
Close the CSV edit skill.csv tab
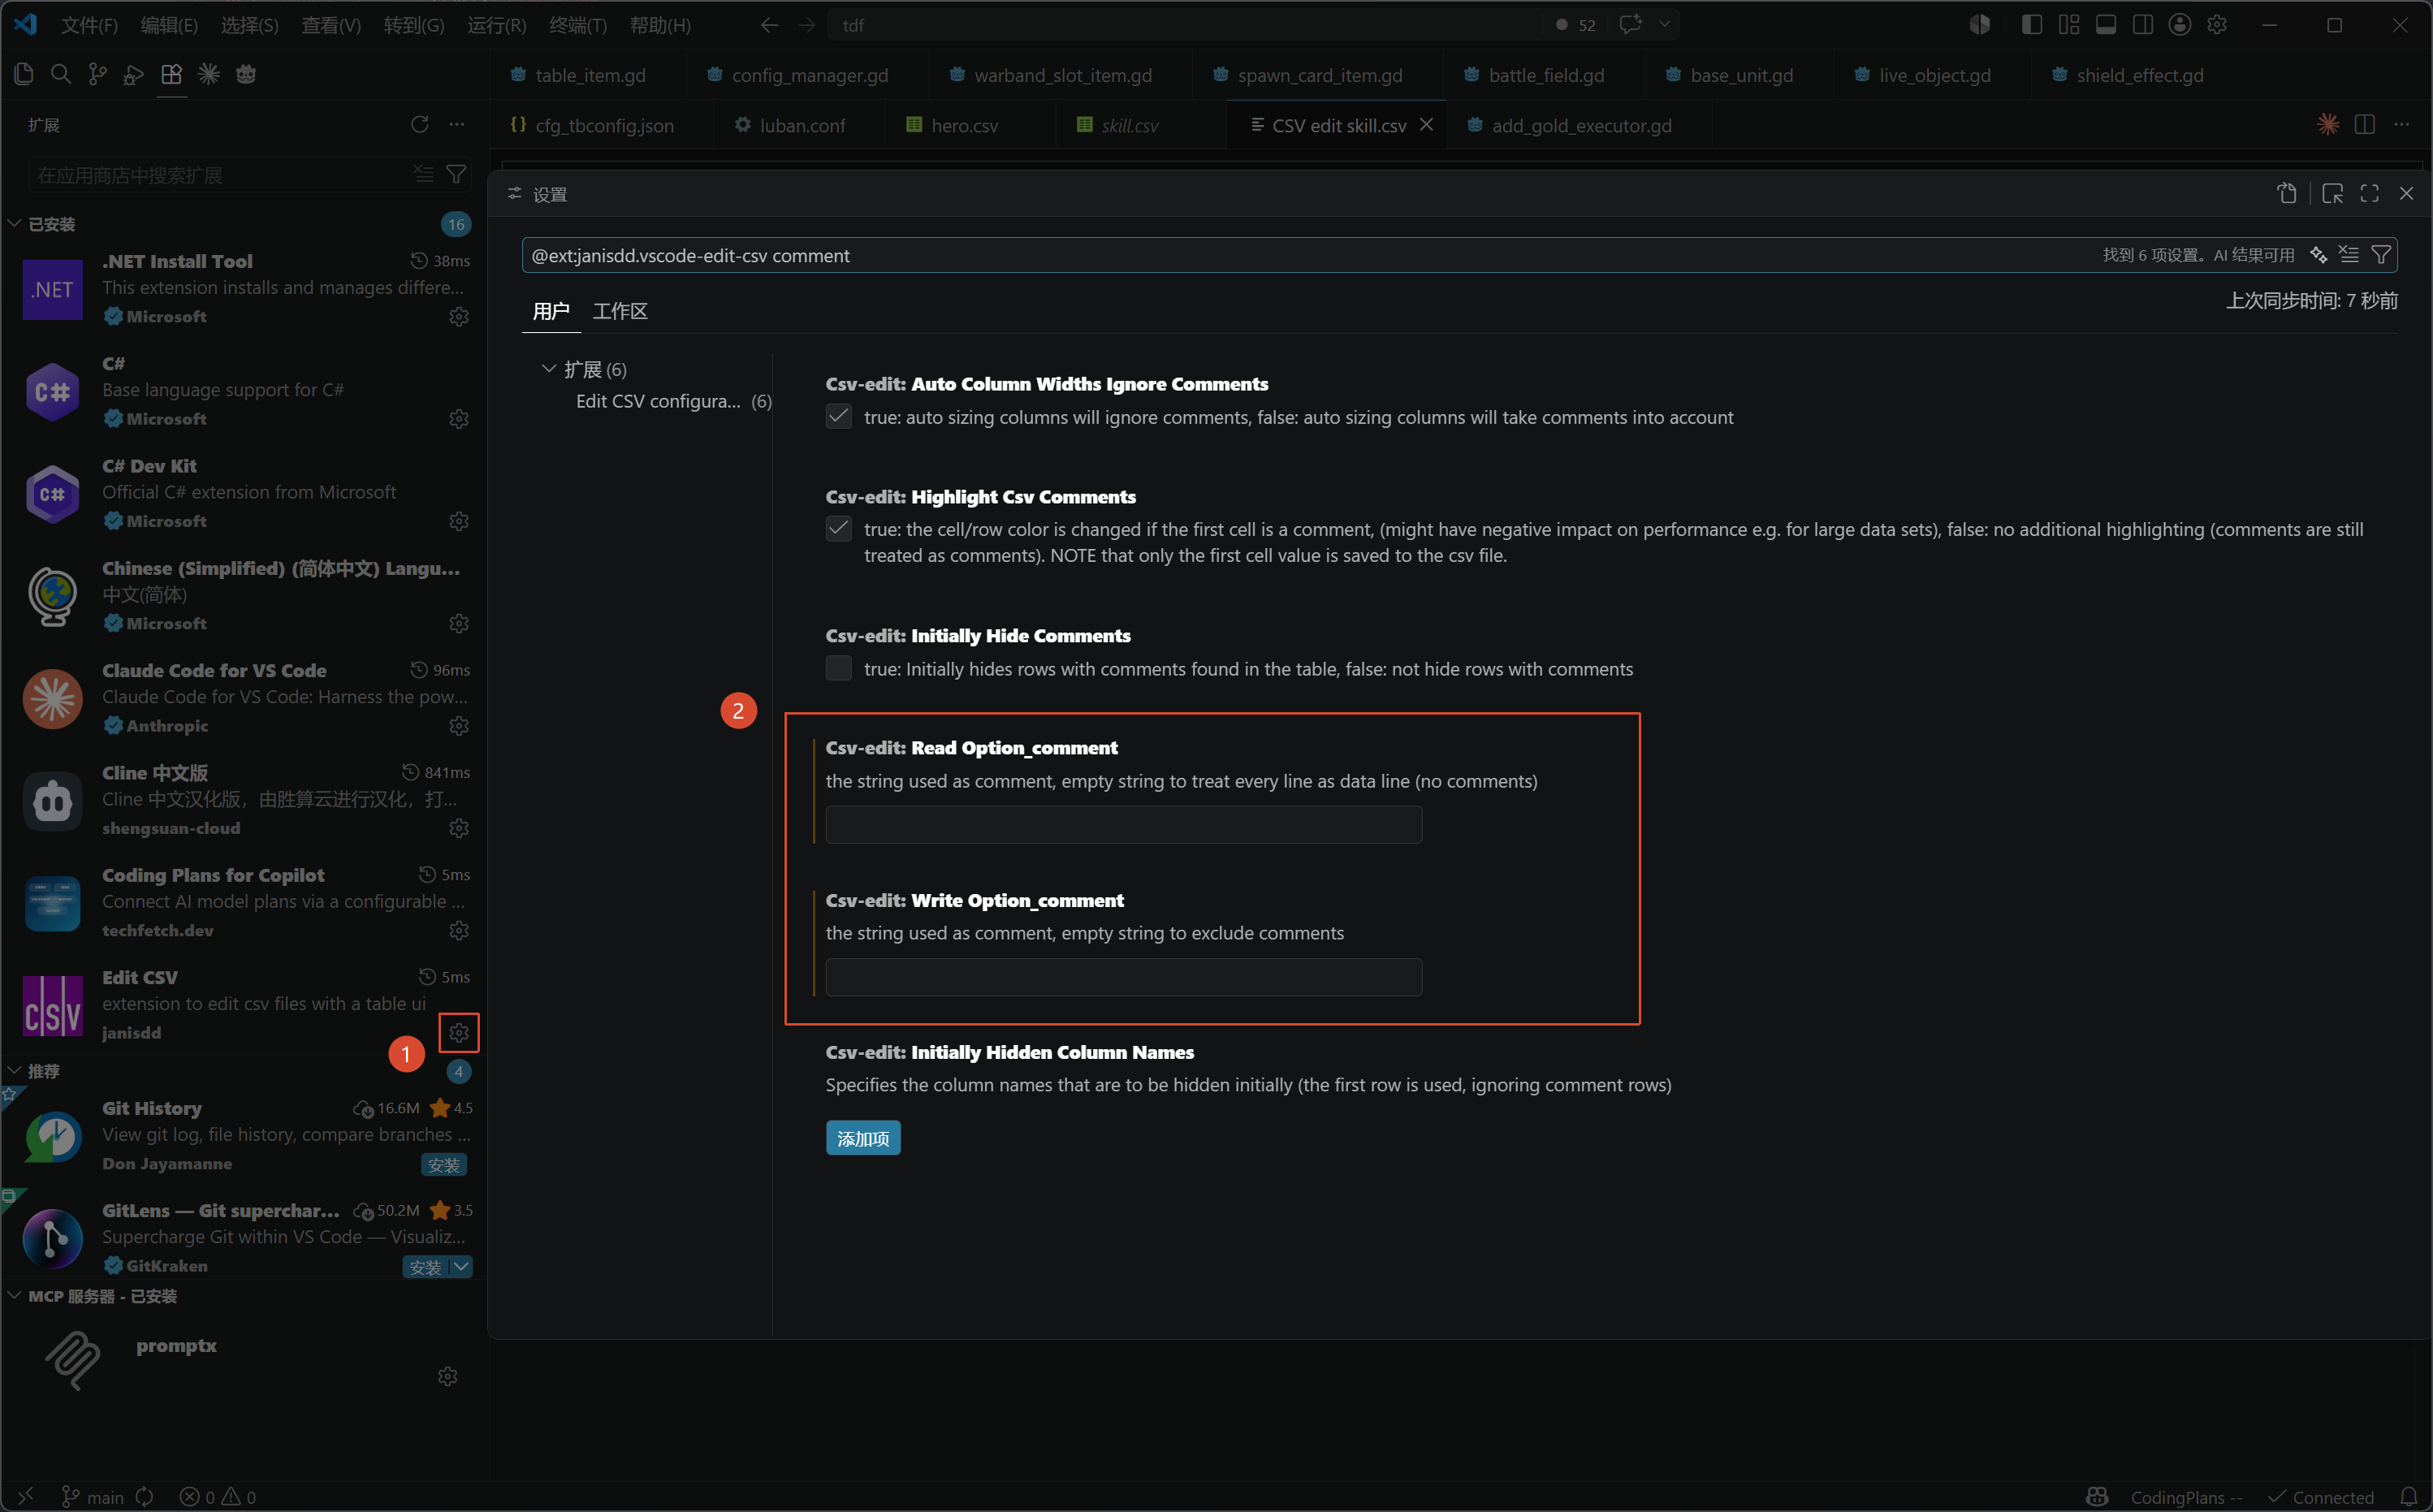click(x=1427, y=125)
